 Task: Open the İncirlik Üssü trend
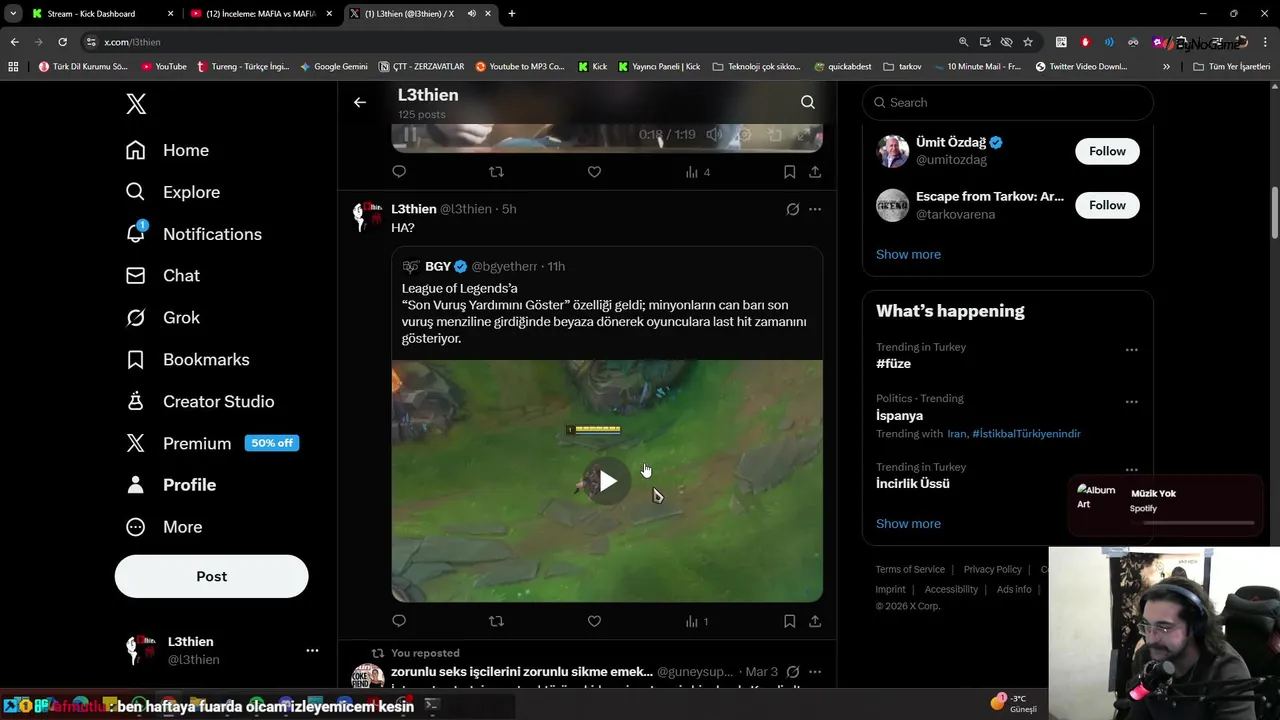[912, 484]
